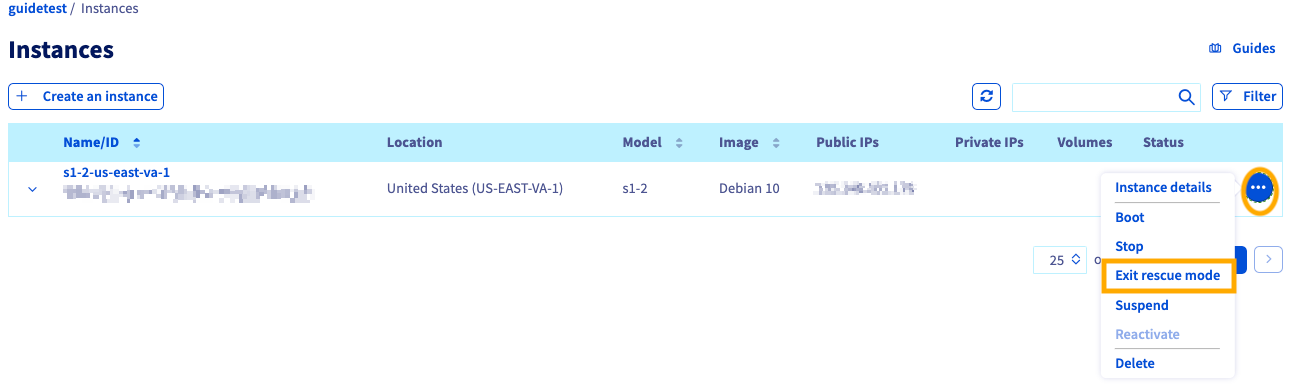Click the Guides book icon
The image size is (1290, 389).
[1216, 48]
